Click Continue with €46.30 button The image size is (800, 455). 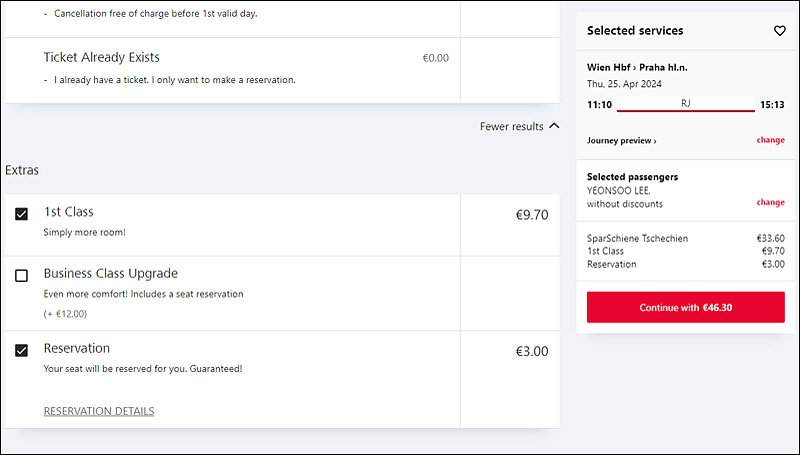click(685, 307)
